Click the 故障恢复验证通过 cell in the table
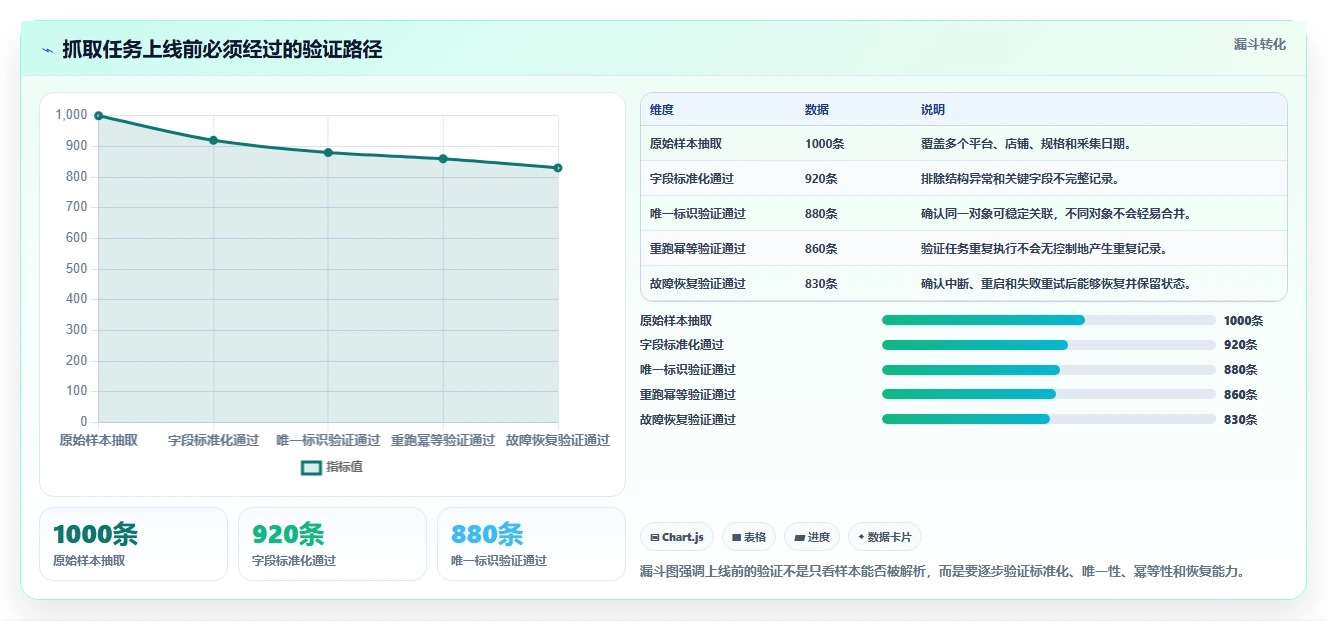The height and width of the screenshot is (621, 1327). (698, 284)
